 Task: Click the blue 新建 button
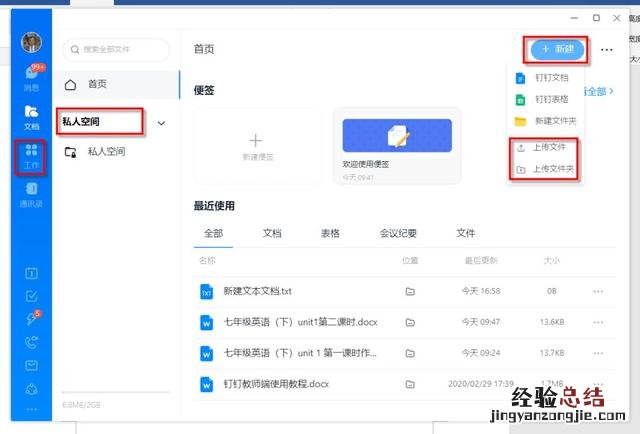(x=556, y=49)
